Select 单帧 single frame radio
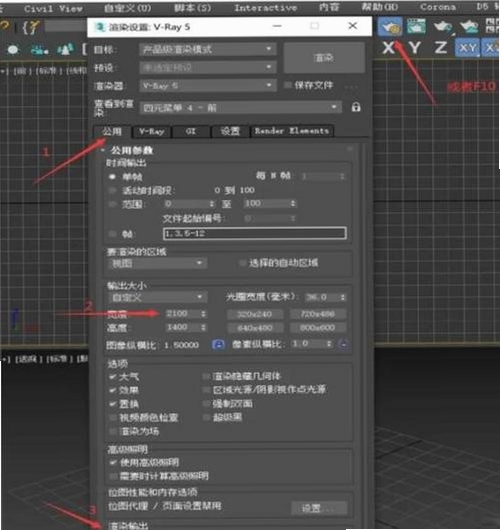500x530 pixels. [x=112, y=176]
